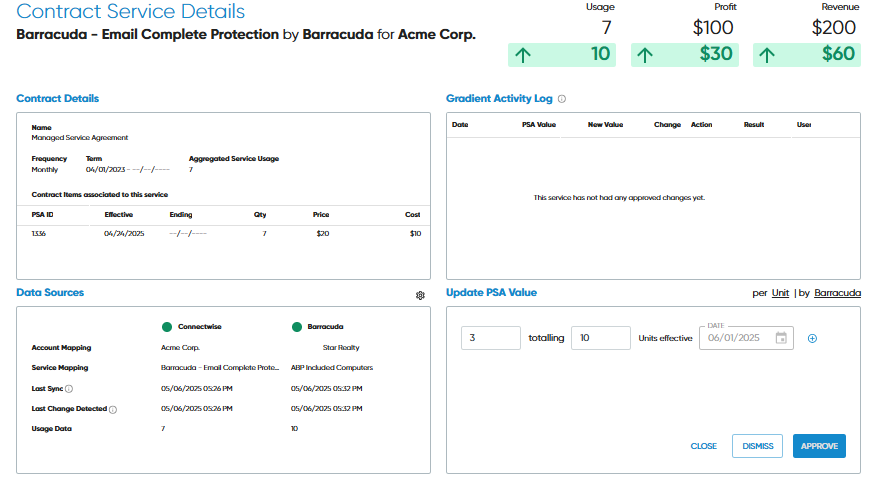Click info icon next to Last Change Detected
This screenshot has width=876, height=482.
tap(113, 409)
